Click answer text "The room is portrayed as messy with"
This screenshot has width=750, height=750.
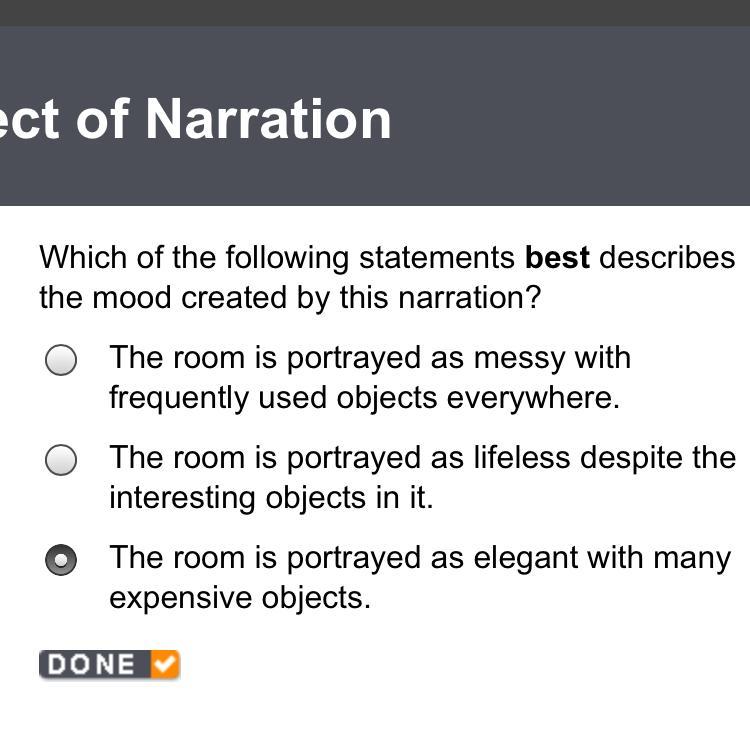[x=370, y=358]
